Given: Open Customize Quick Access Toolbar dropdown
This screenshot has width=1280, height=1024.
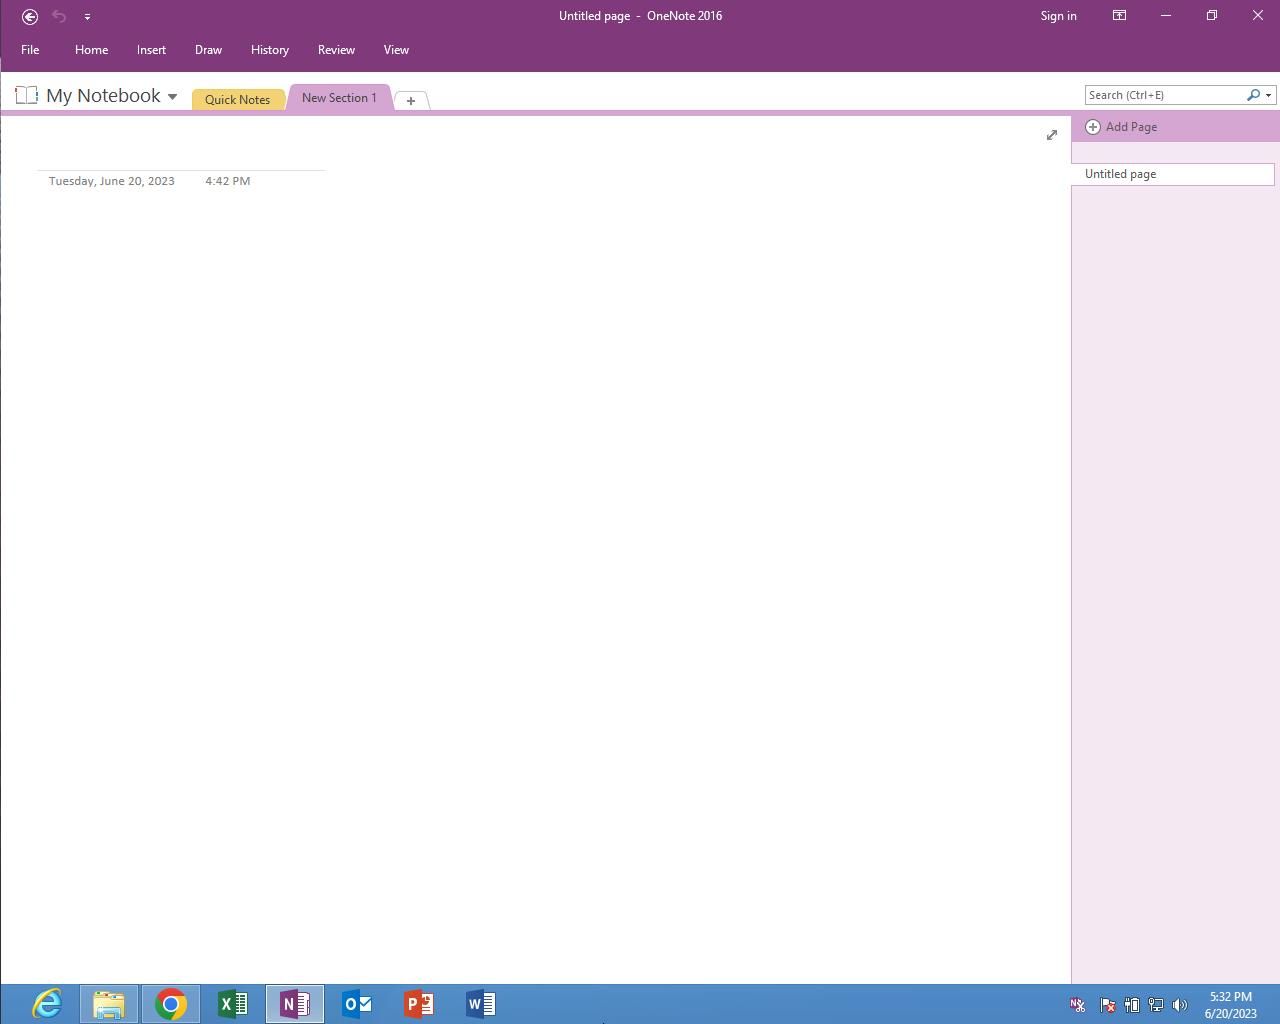Looking at the screenshot, I should point(87,17).
